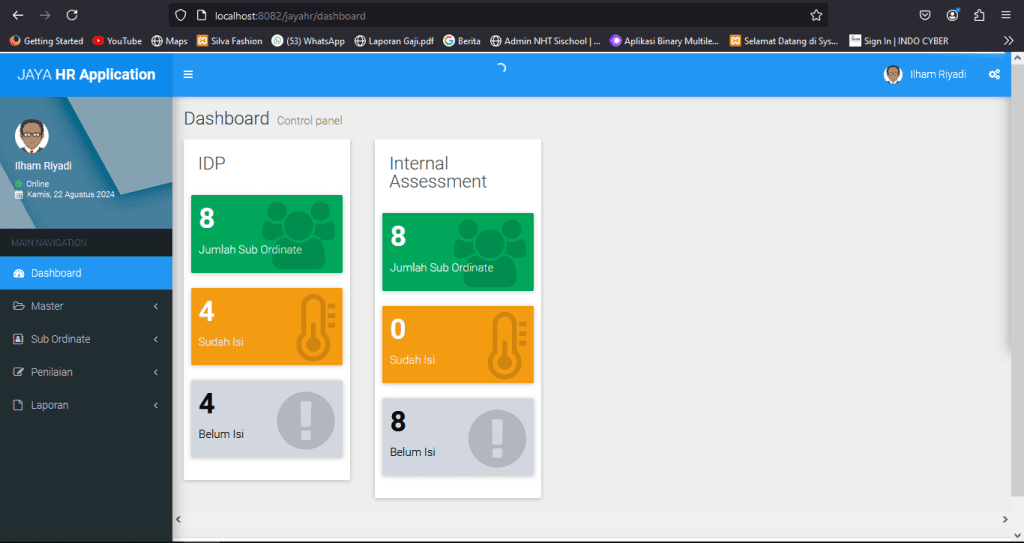This screenshot has height=543, width=1024.
Task: Bookmark this page with the star icon
Action: coord(816,15)
